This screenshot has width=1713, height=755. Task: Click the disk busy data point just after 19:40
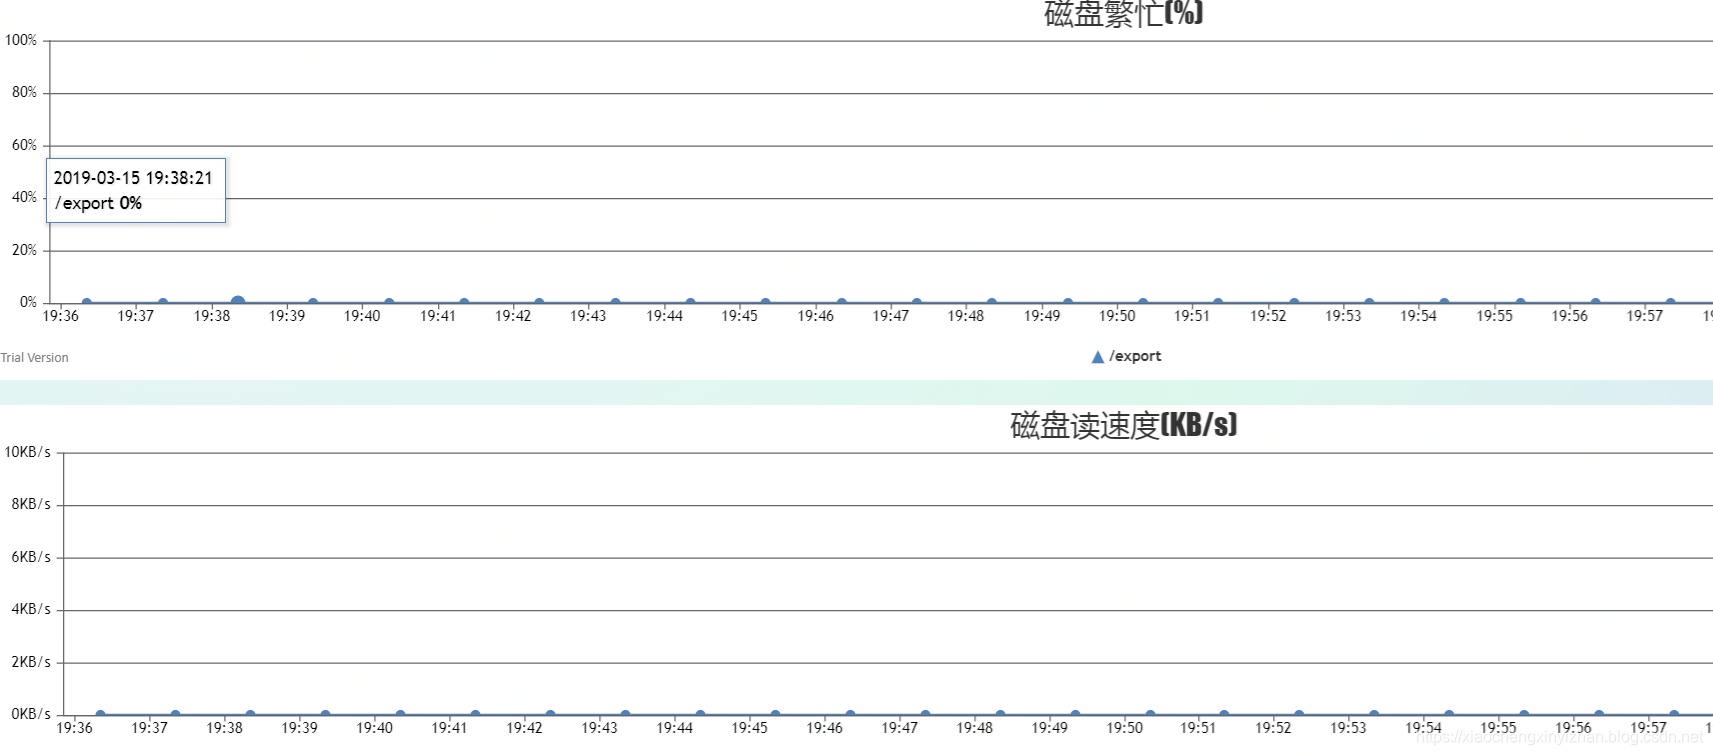tap(389, 302)
